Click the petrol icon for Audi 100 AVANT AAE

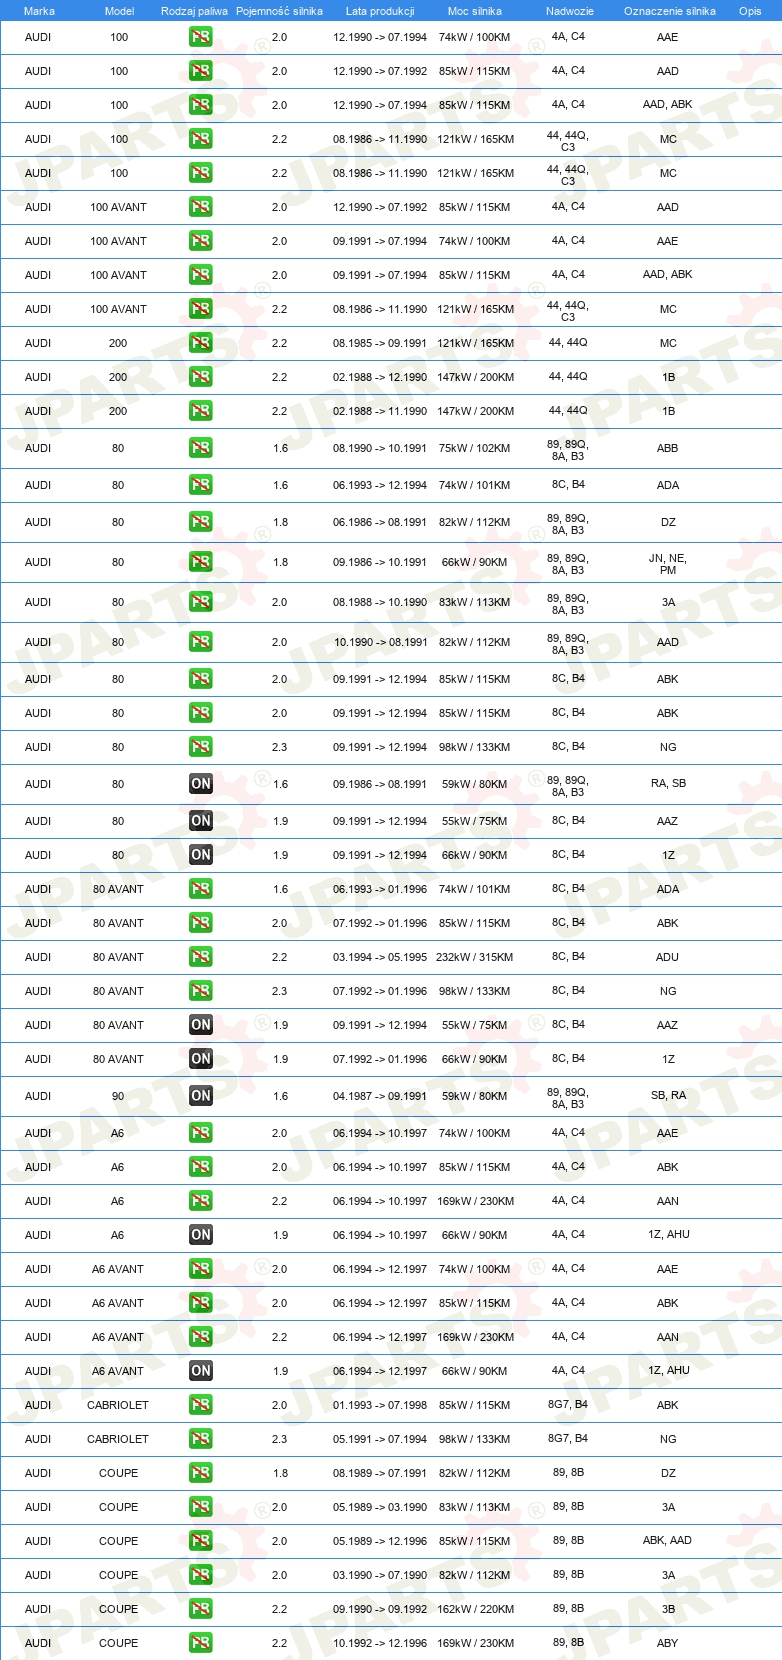(201, 241)
